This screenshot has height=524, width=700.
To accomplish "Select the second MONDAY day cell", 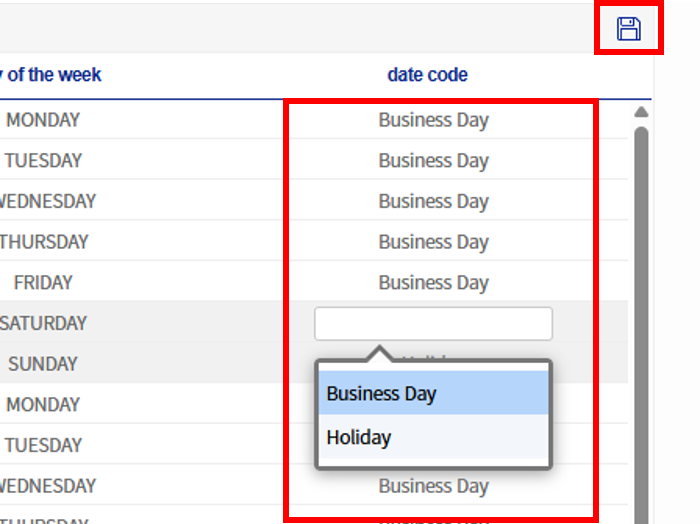I will (x=43, y=405).
